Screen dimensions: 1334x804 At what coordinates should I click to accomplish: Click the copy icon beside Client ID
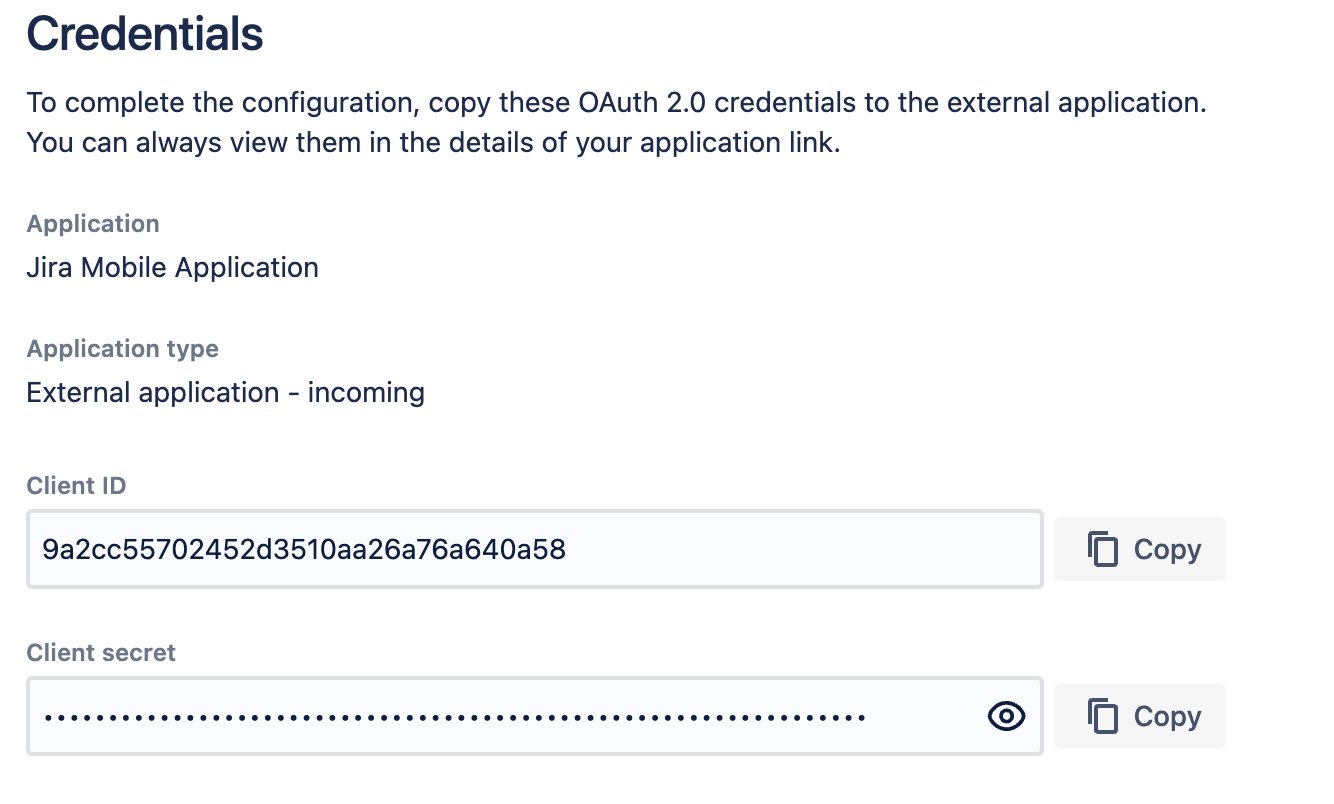[1102, 550]
